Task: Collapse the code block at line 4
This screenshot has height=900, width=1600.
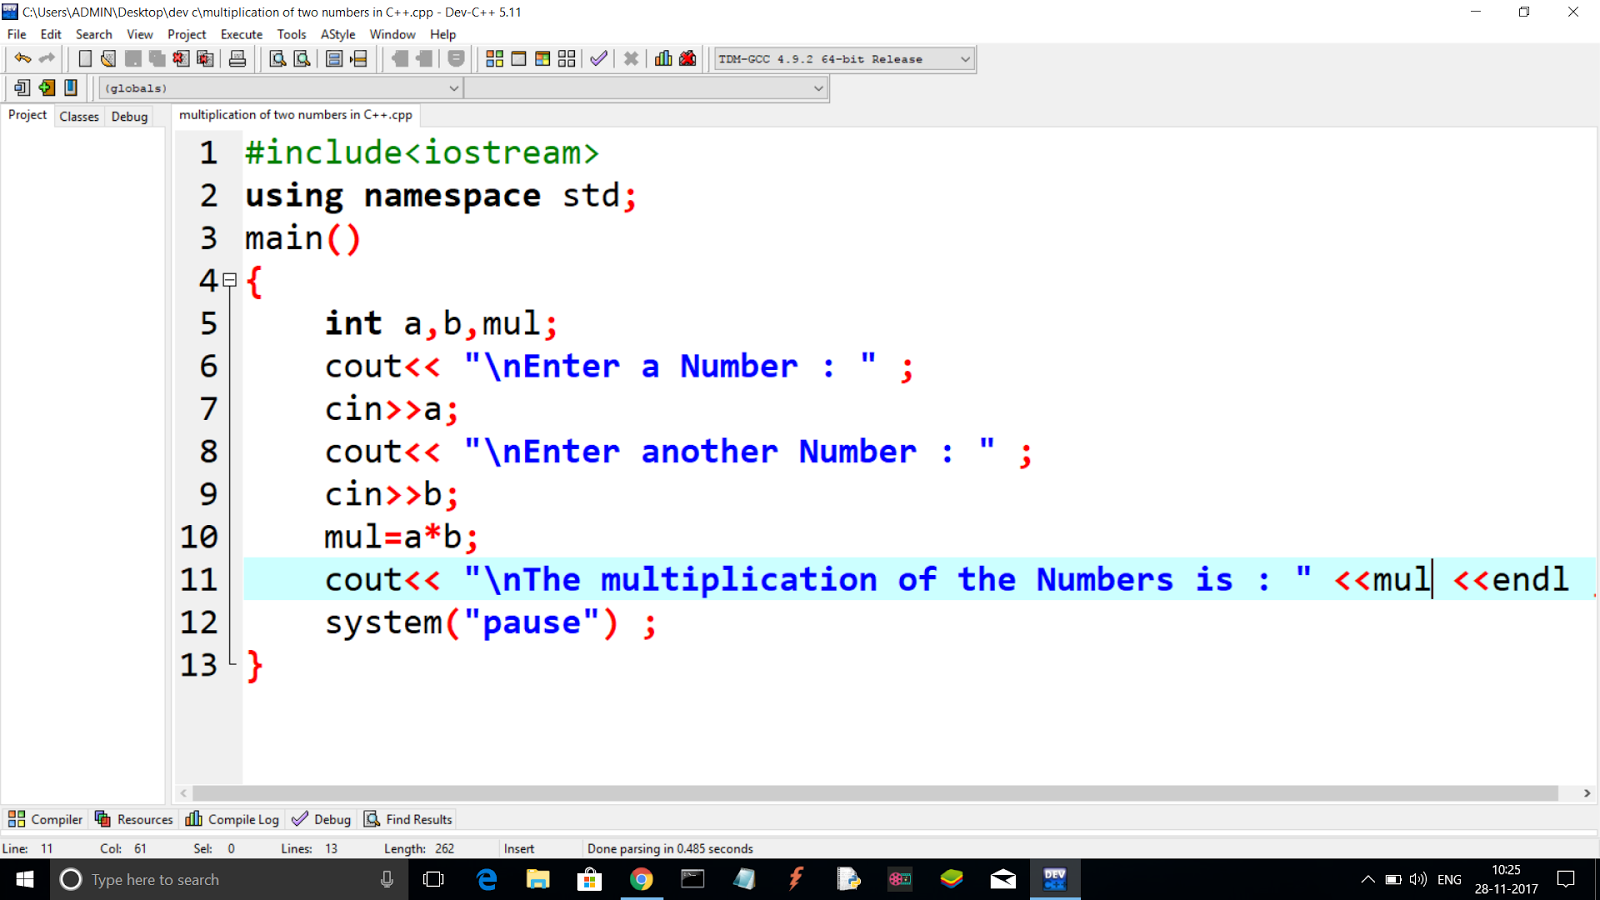Action: pyautogui.click(x=229, y=281)
